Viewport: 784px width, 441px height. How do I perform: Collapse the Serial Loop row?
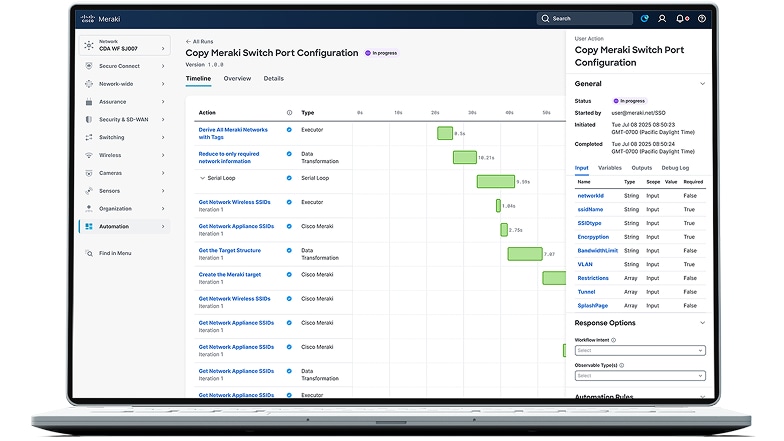pos(202,178)
